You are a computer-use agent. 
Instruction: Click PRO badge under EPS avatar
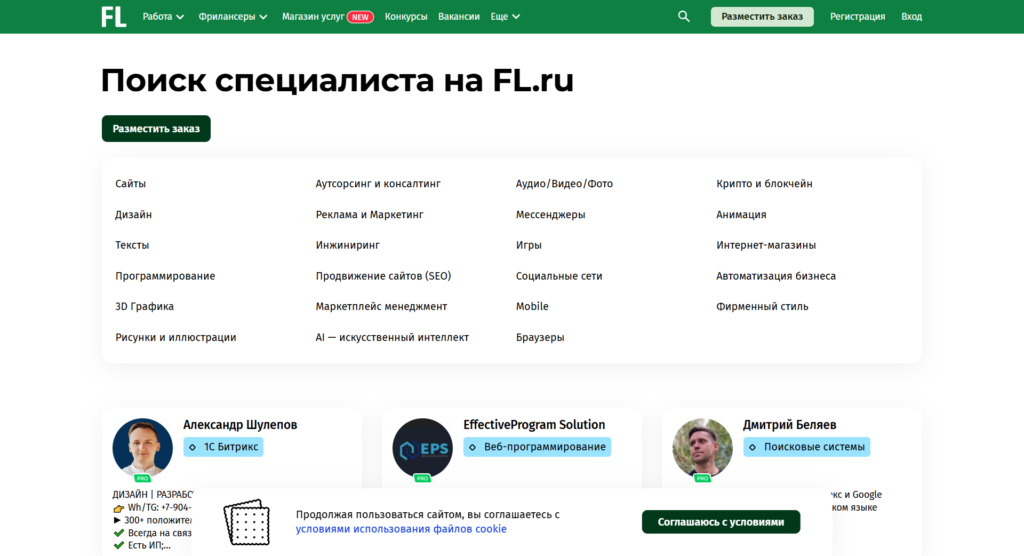click(423, 478)
